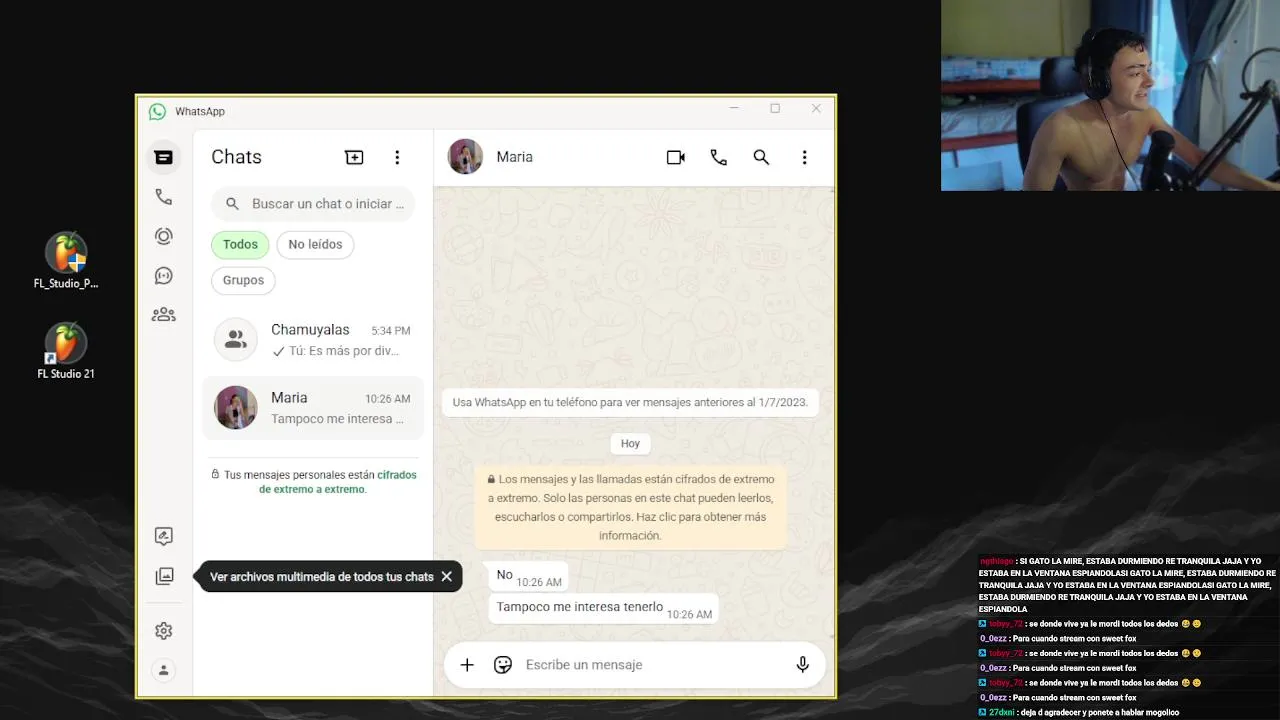Open the FL_Studio_P... desktop installer icon

tap(66, 261)
